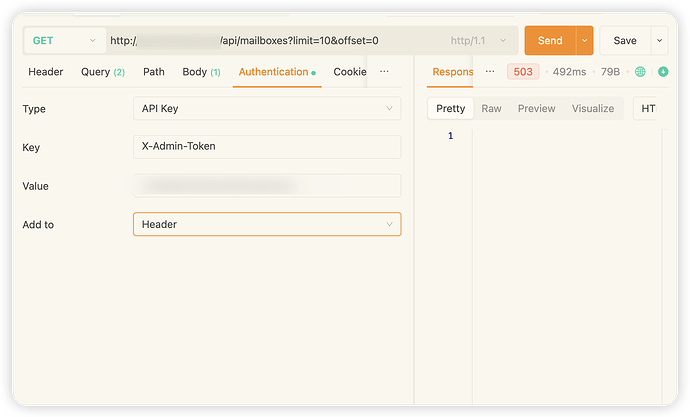Switch to the Path tab
This screenshot has width=690, height=417.
pos(154,72)
